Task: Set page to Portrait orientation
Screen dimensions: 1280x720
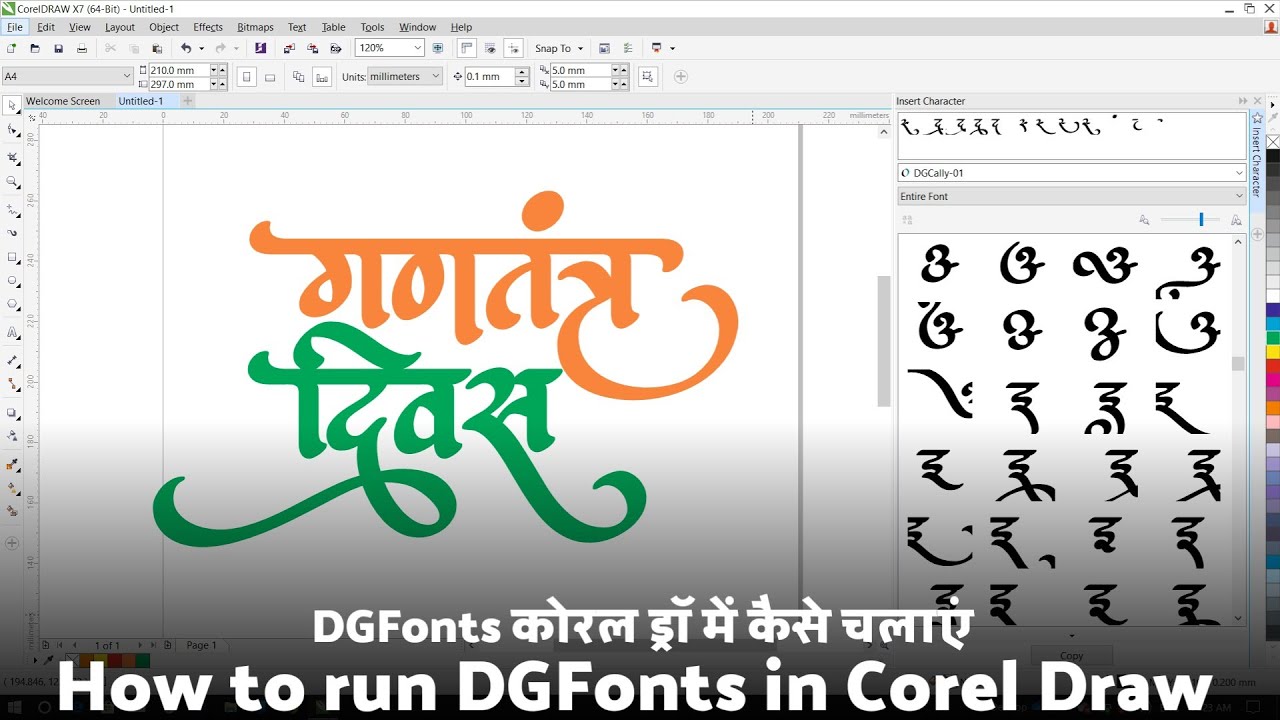Action: point(245,76)
